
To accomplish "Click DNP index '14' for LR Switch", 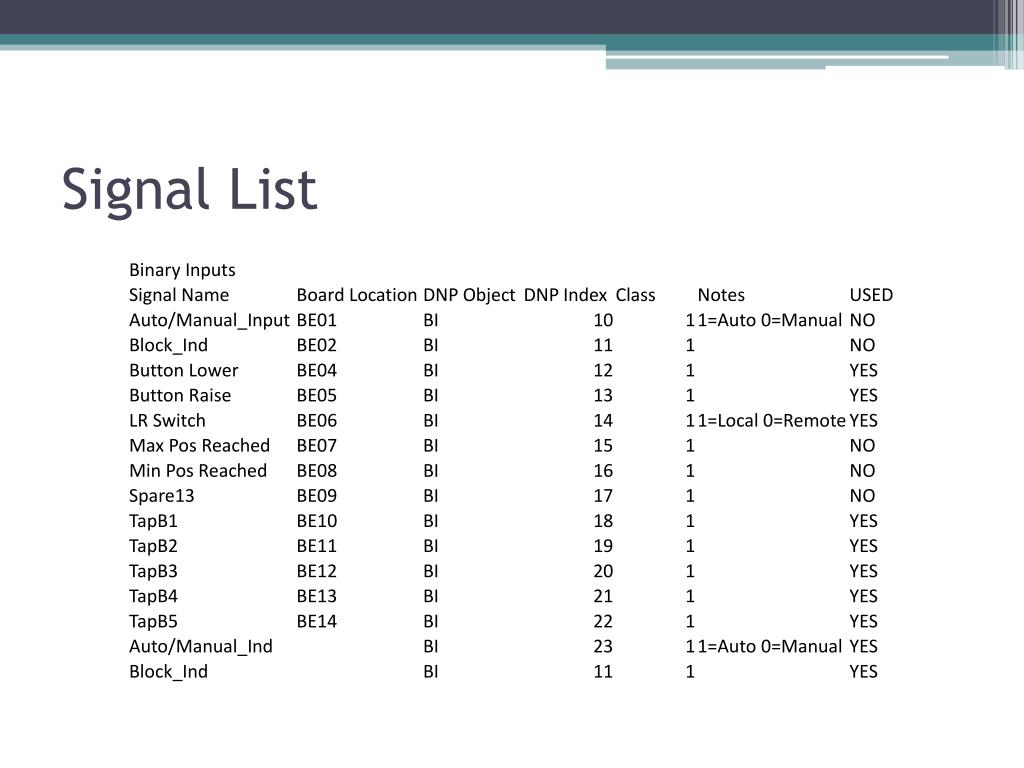I will 603,421.
